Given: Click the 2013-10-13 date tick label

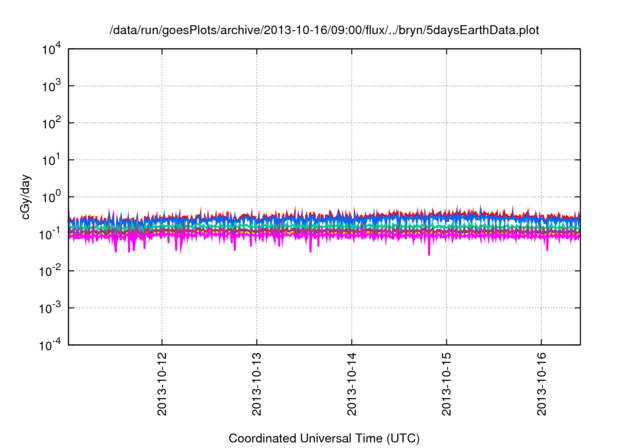Looking at the screenshot, I should pos(256,384).
